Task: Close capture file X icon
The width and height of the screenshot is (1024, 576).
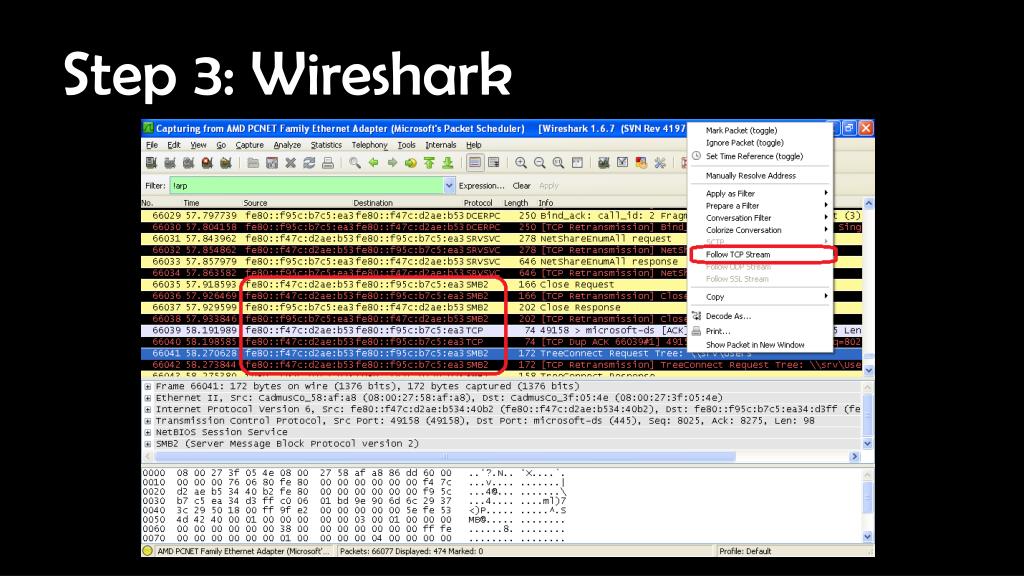Action: [291, 163]
